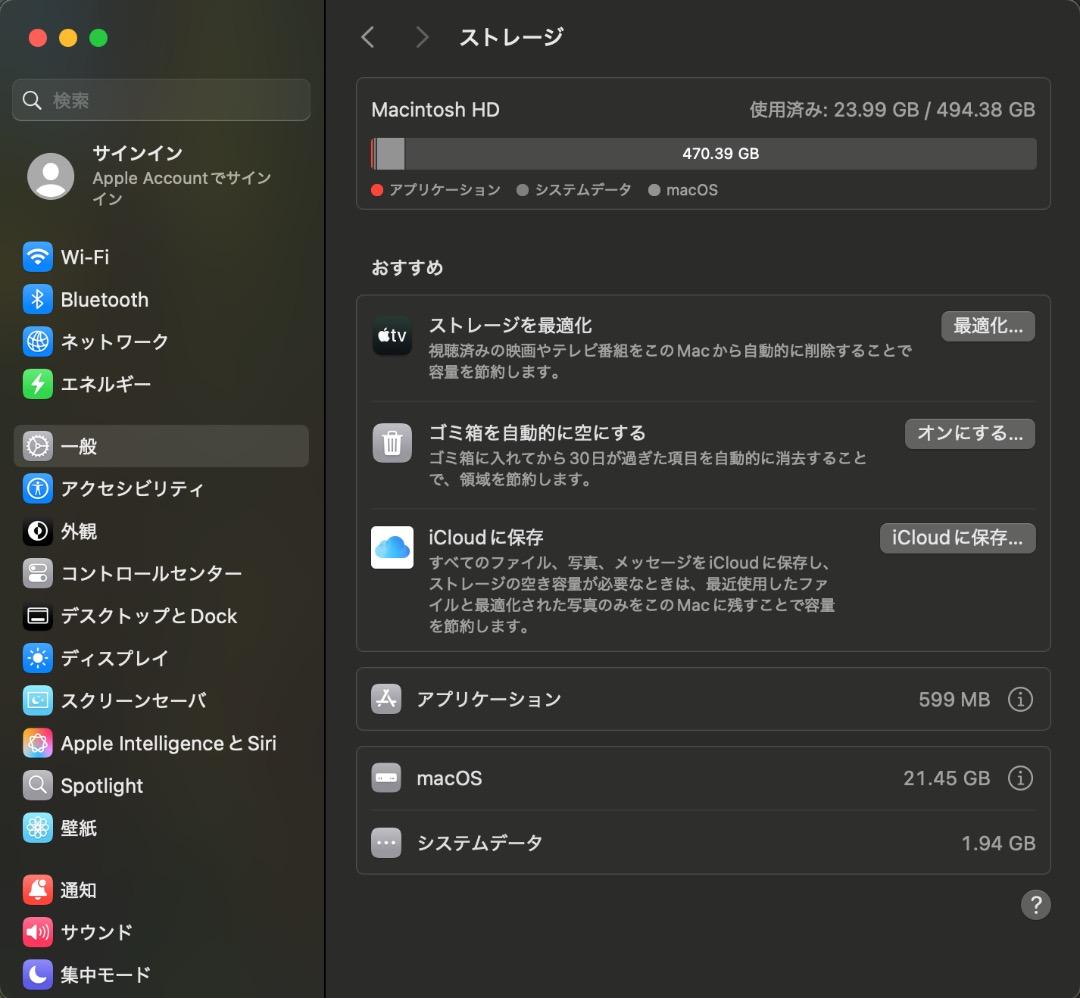1080x998 pixels.
Task: Open スクリーンセーバ settings
Action: 161,700
